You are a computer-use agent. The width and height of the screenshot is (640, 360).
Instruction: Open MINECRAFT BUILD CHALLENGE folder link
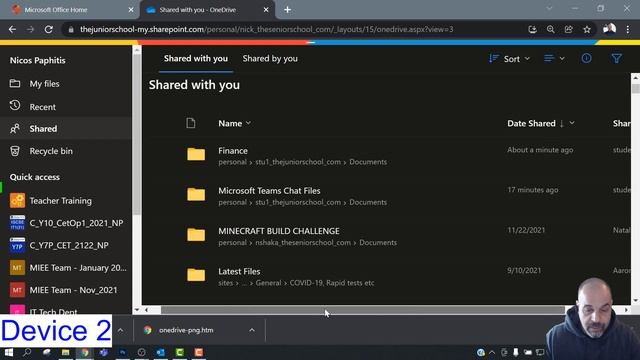click(279, 231)
